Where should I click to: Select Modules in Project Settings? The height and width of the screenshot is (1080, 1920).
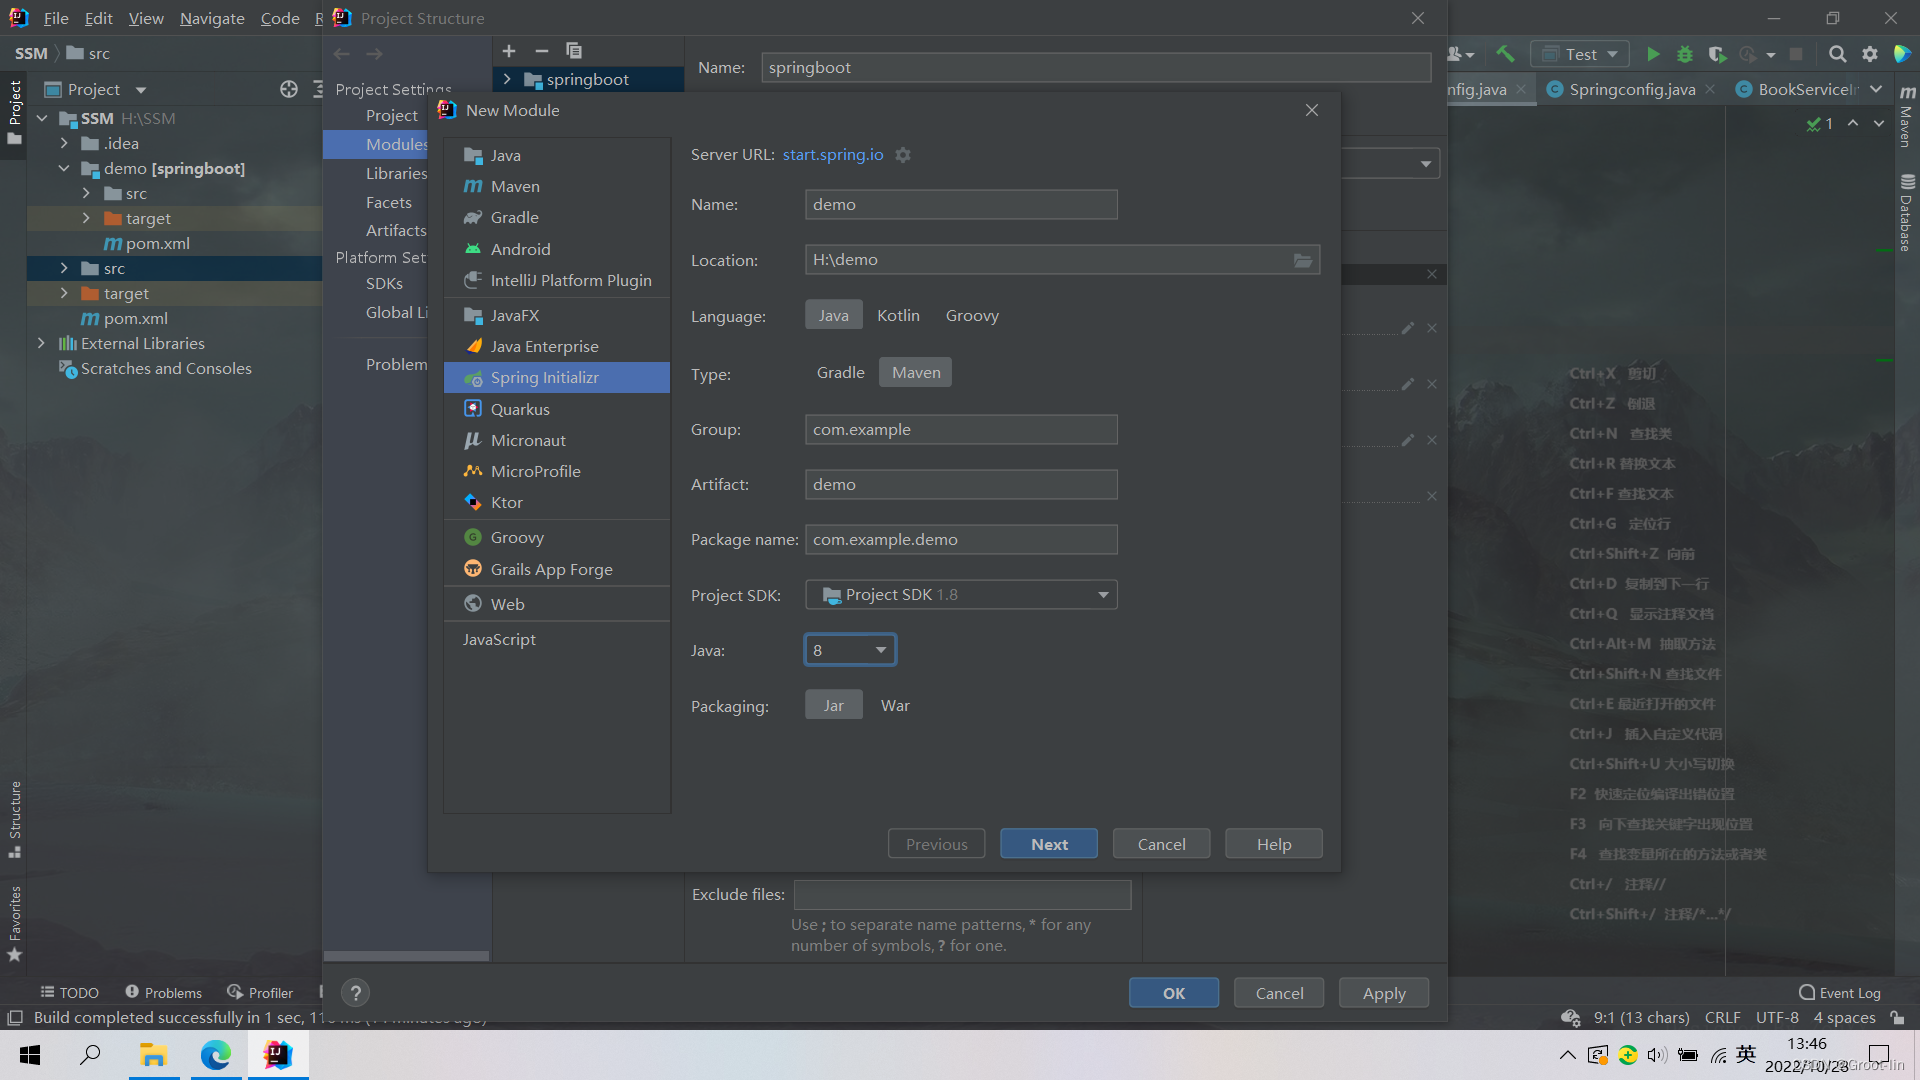(x=396, y=144)
